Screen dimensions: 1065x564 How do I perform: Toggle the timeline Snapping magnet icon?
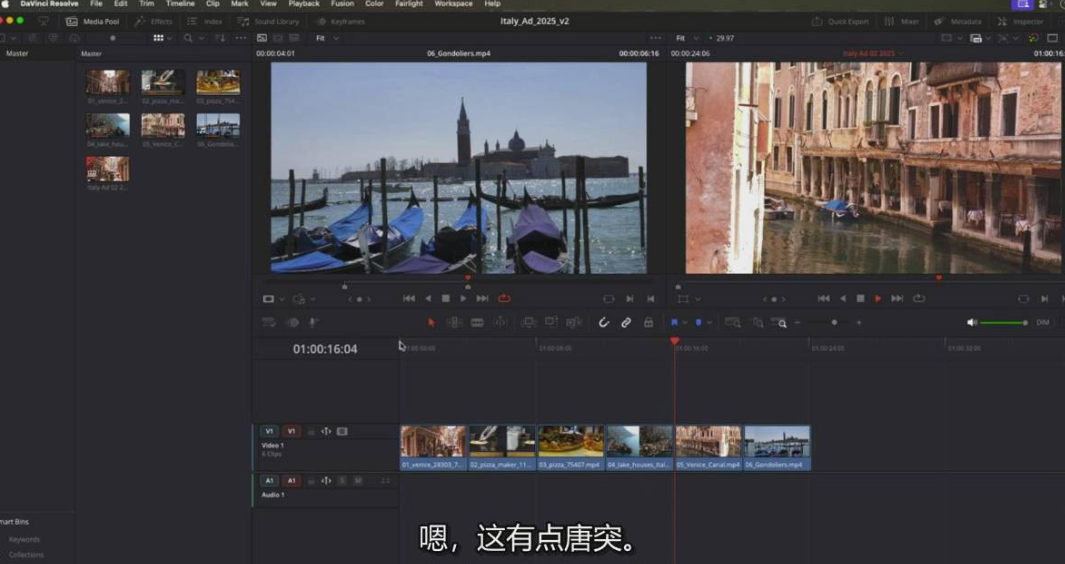click(x=604, y=323)
